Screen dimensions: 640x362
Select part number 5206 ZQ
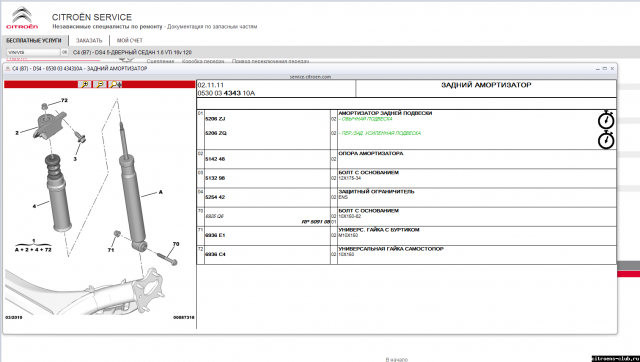pyautogui.click(x=216, y=133)
